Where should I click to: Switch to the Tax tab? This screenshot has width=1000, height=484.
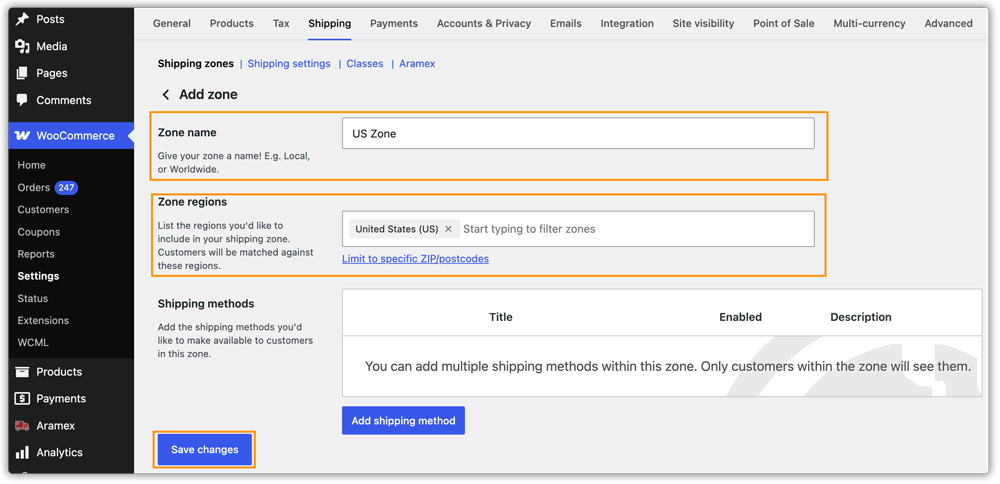[281, 24]
